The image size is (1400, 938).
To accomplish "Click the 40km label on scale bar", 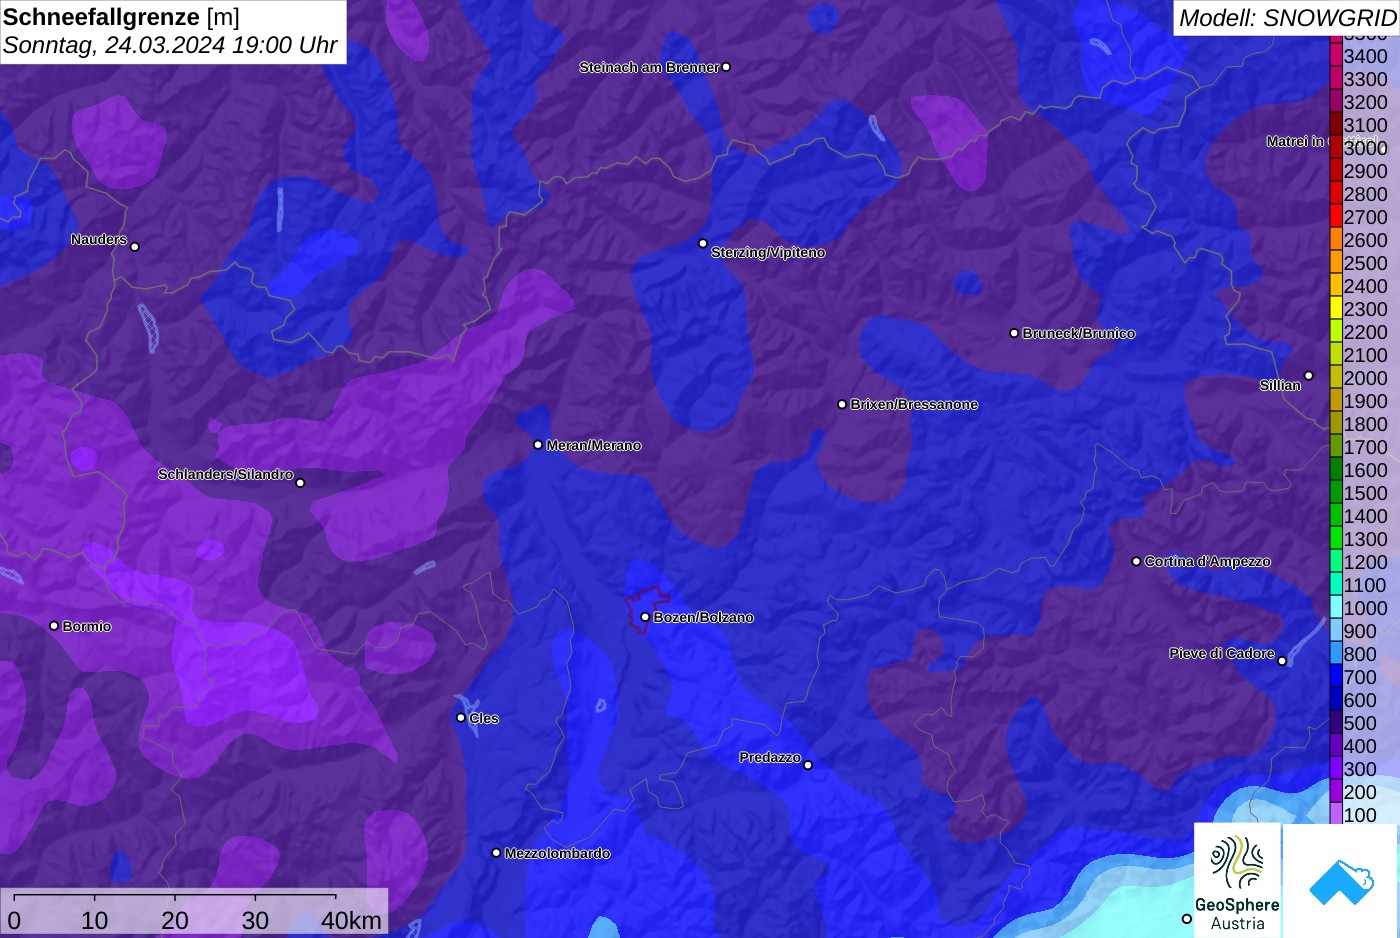I will coord(351,921).
